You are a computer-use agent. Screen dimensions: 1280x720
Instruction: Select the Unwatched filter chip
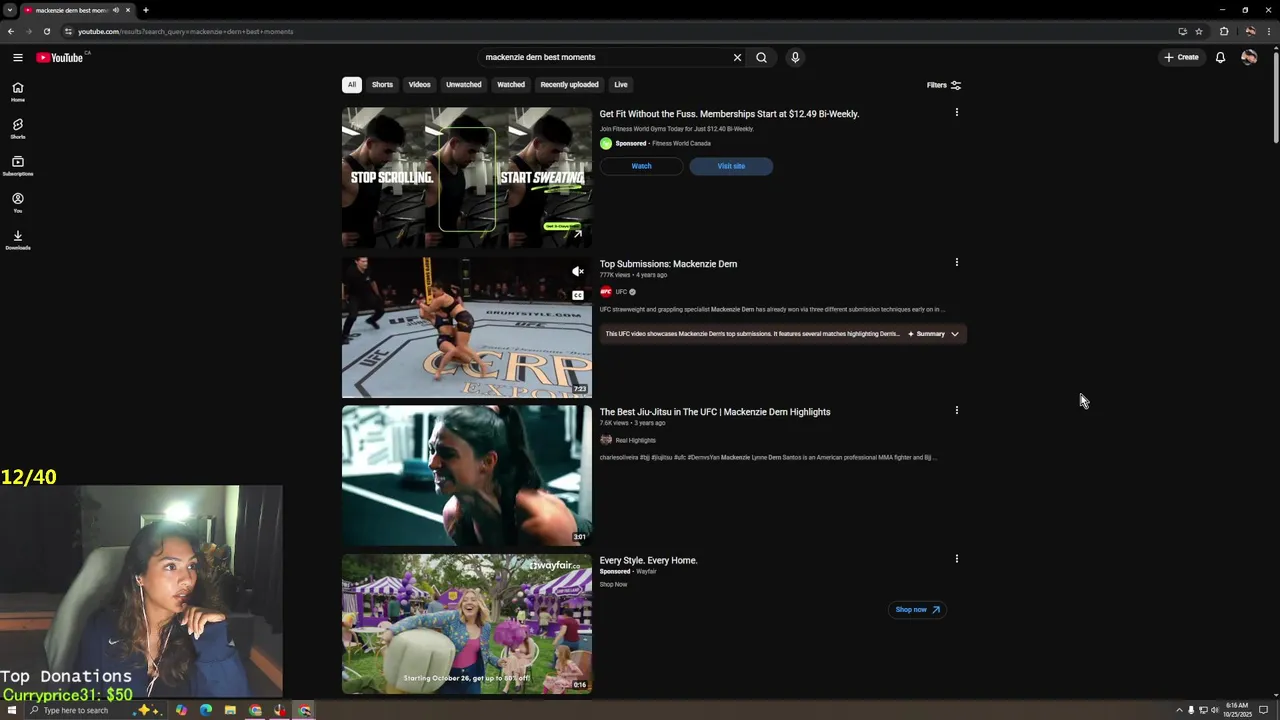(463, 85)
